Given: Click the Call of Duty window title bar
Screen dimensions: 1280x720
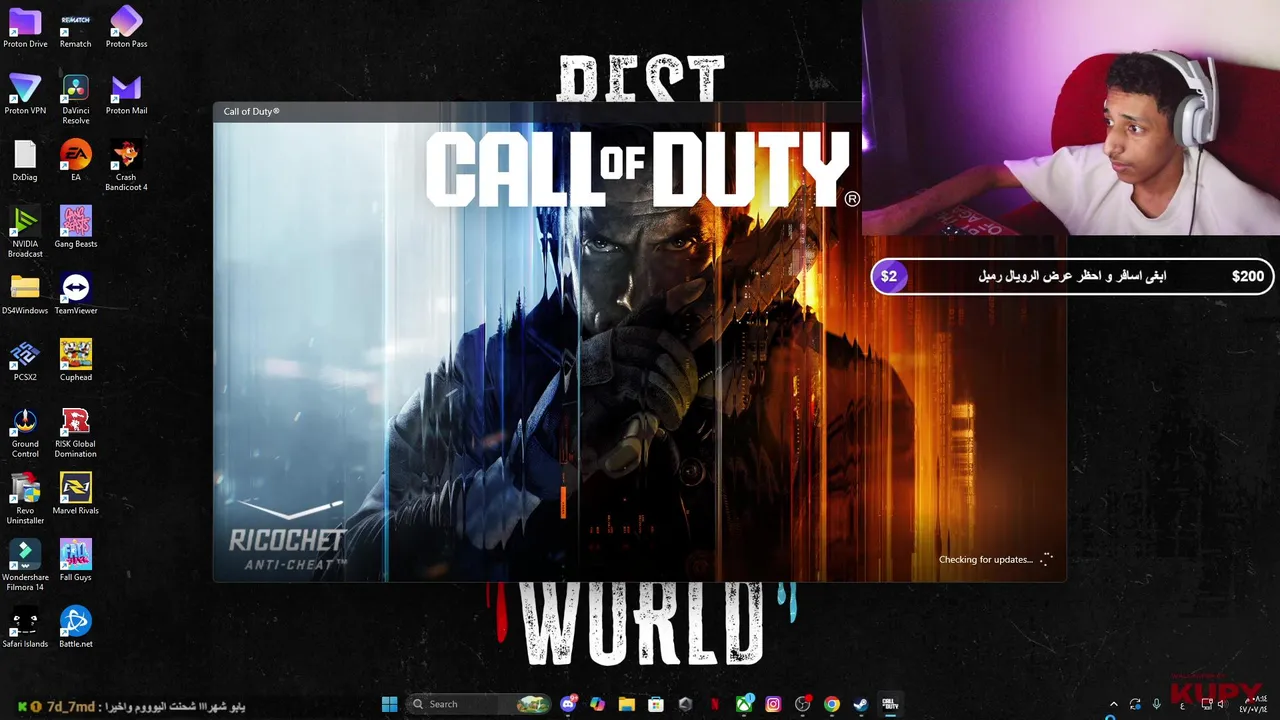Looking at the screenshot, I should [537, 111].
